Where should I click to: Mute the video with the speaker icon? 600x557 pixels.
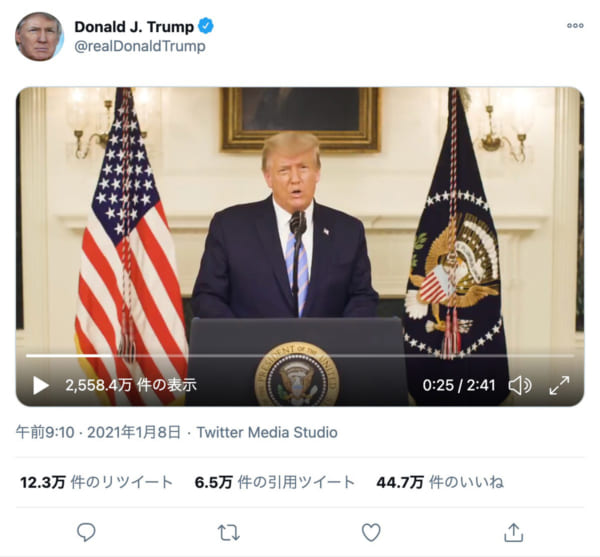tap(520, 385)
